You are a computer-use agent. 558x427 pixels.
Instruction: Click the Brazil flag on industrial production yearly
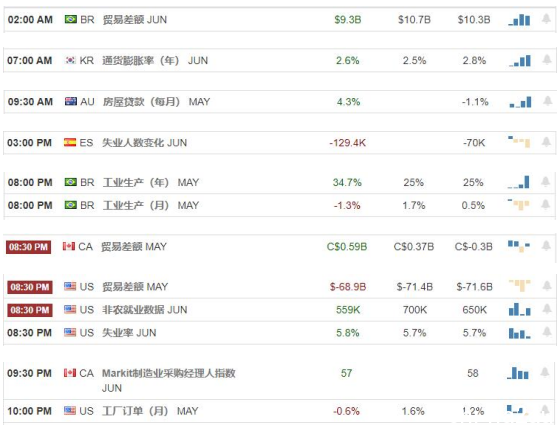[x=70, y=182]
